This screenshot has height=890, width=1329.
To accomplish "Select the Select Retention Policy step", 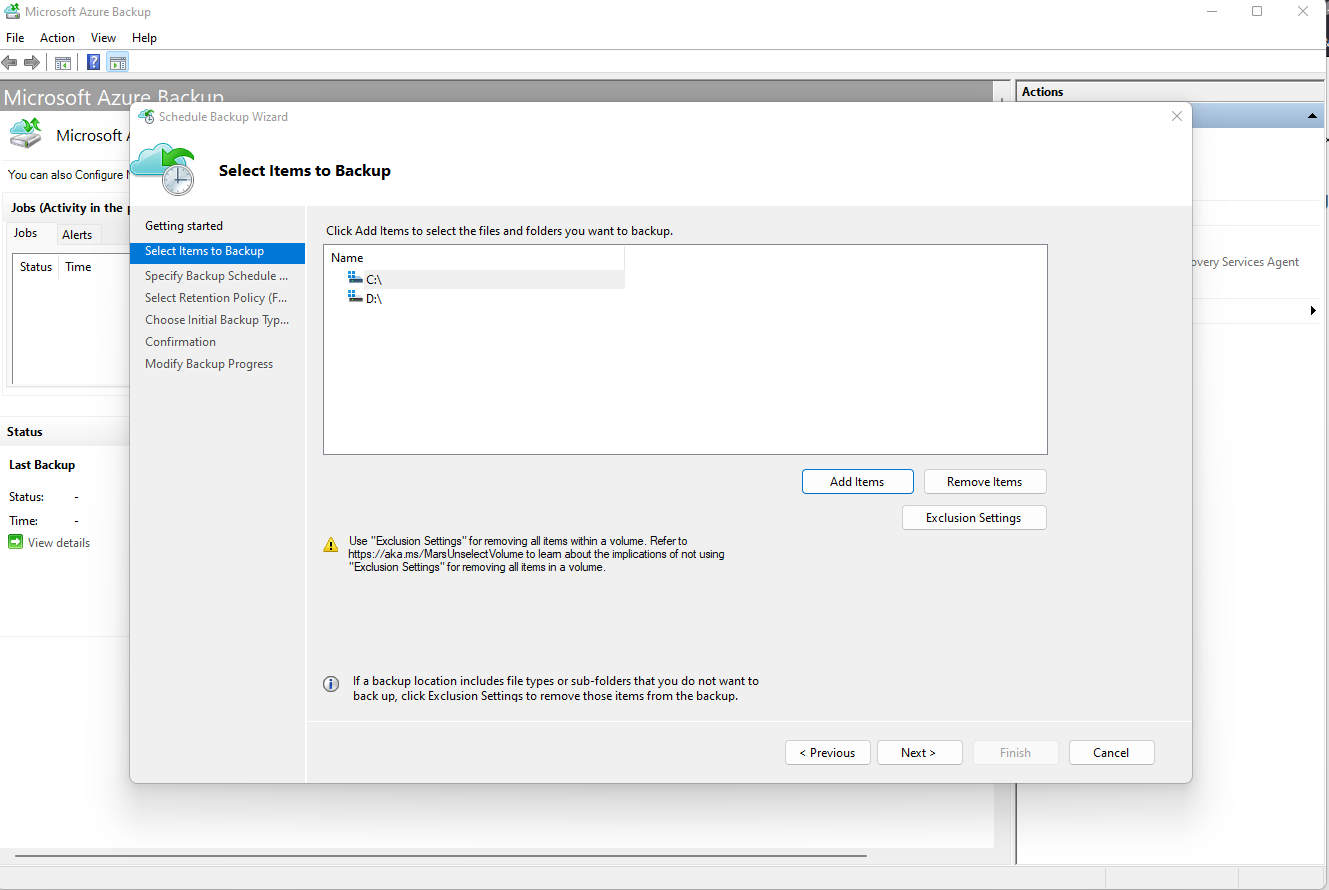I will (216, 297).
